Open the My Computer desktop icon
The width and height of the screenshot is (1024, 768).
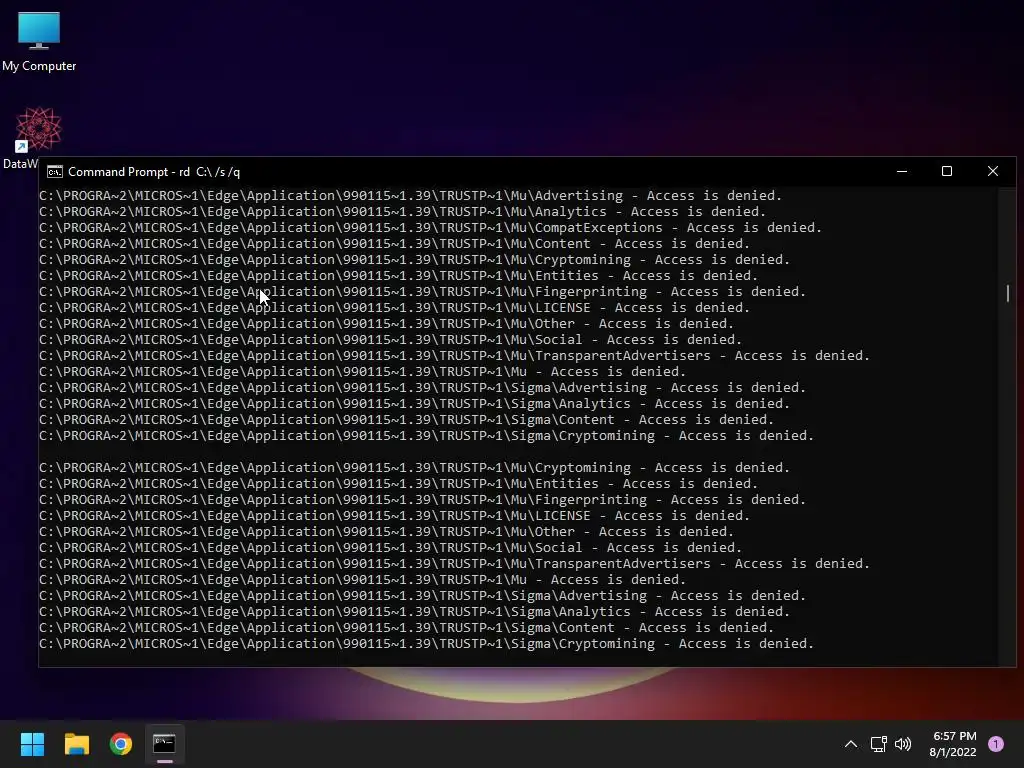(39, 41)
